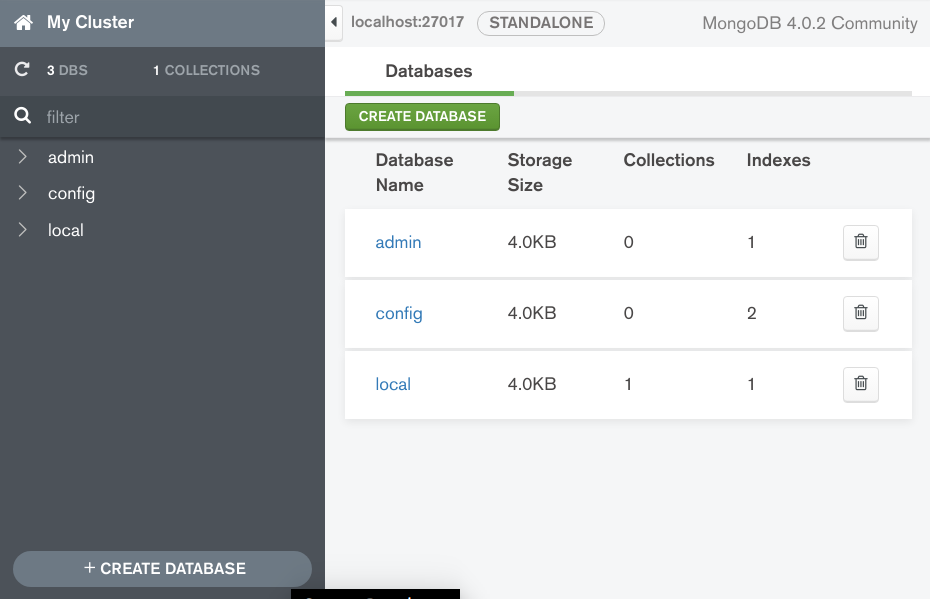
Task: Open the local database link in table
Action: click(x=393, y=384)
